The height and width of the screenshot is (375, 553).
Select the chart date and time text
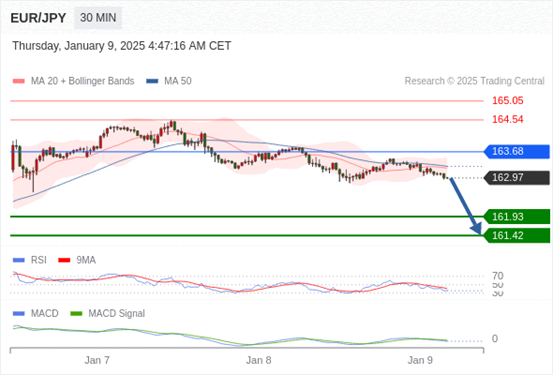[x=122, y=46]
